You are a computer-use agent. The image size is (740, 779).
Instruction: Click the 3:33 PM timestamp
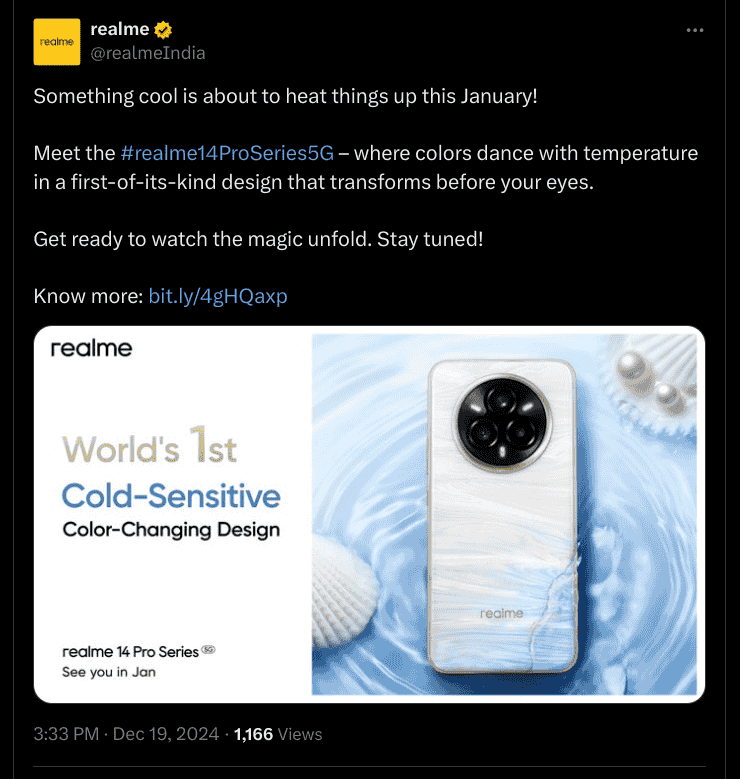(66, 734)
